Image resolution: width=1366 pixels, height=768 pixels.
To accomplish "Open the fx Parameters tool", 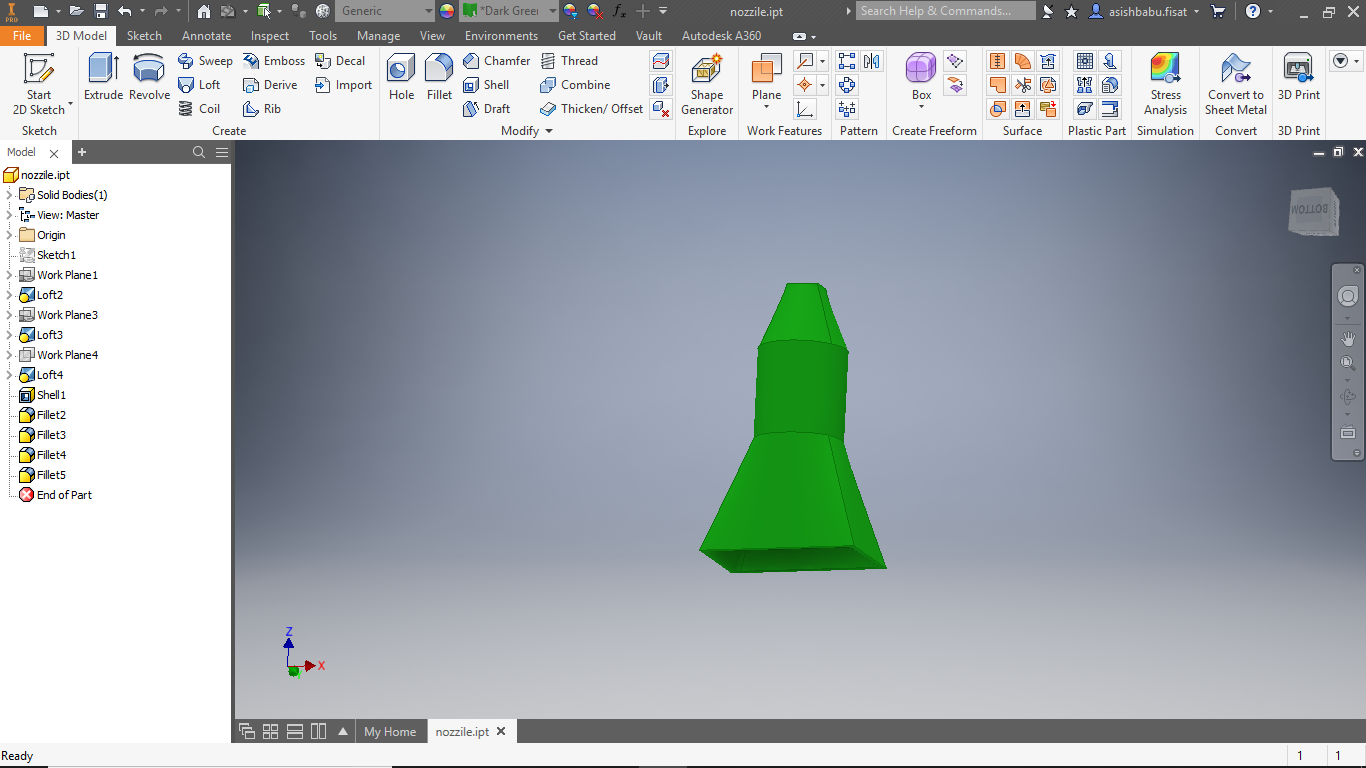I will [x=619, y=11].
